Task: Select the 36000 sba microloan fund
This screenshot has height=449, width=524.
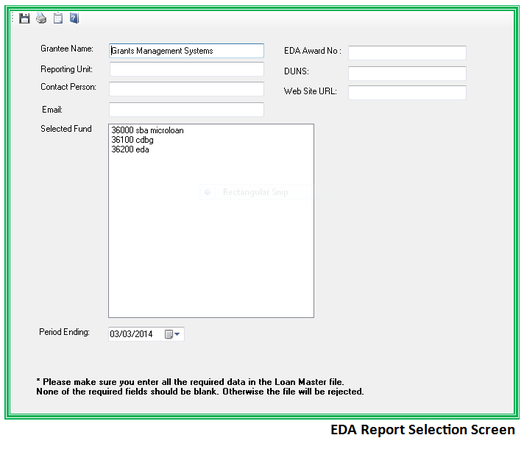Action: (x=147, y=130)
